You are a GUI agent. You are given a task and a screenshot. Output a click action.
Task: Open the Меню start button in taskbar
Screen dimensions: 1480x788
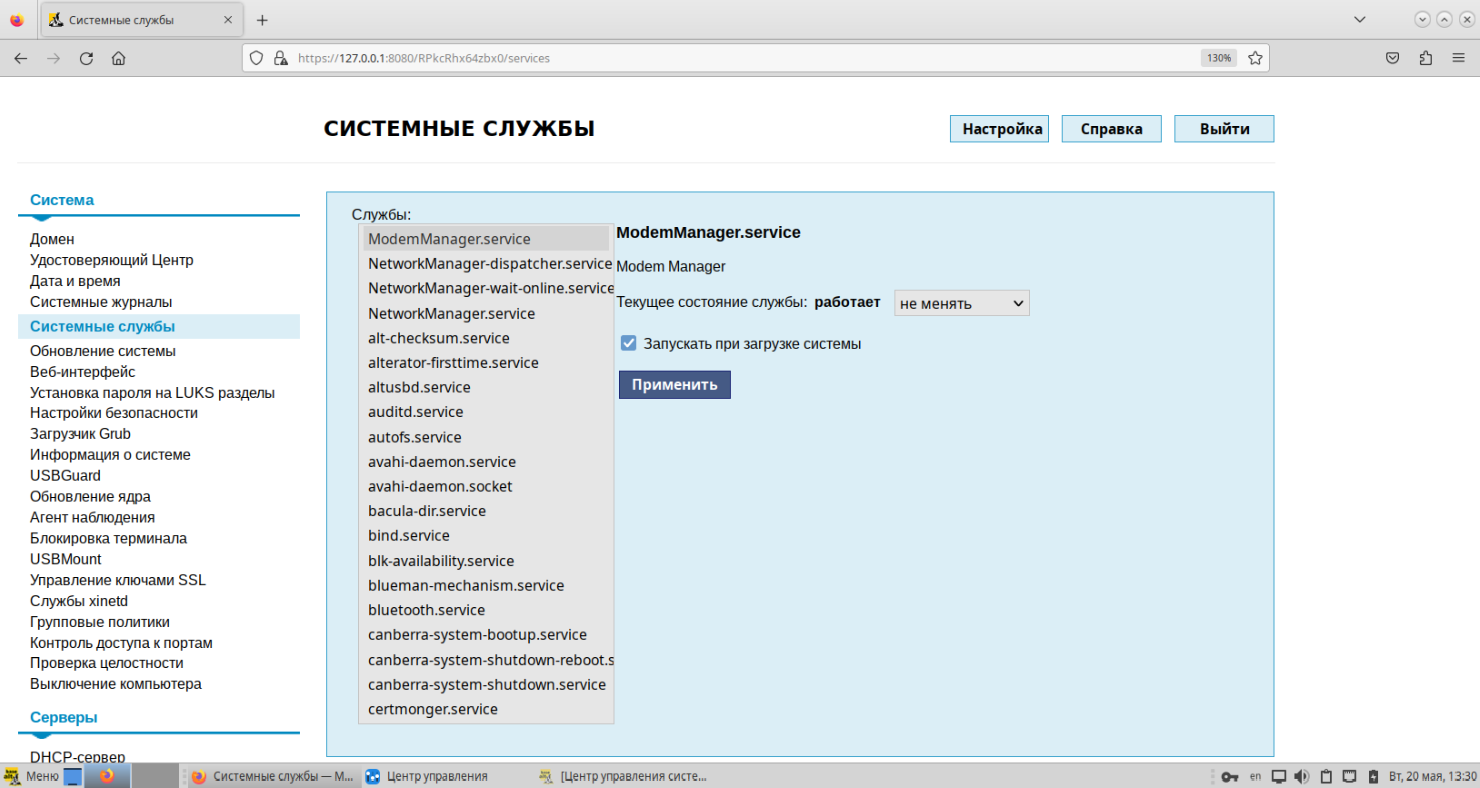[x=32, y=776]
